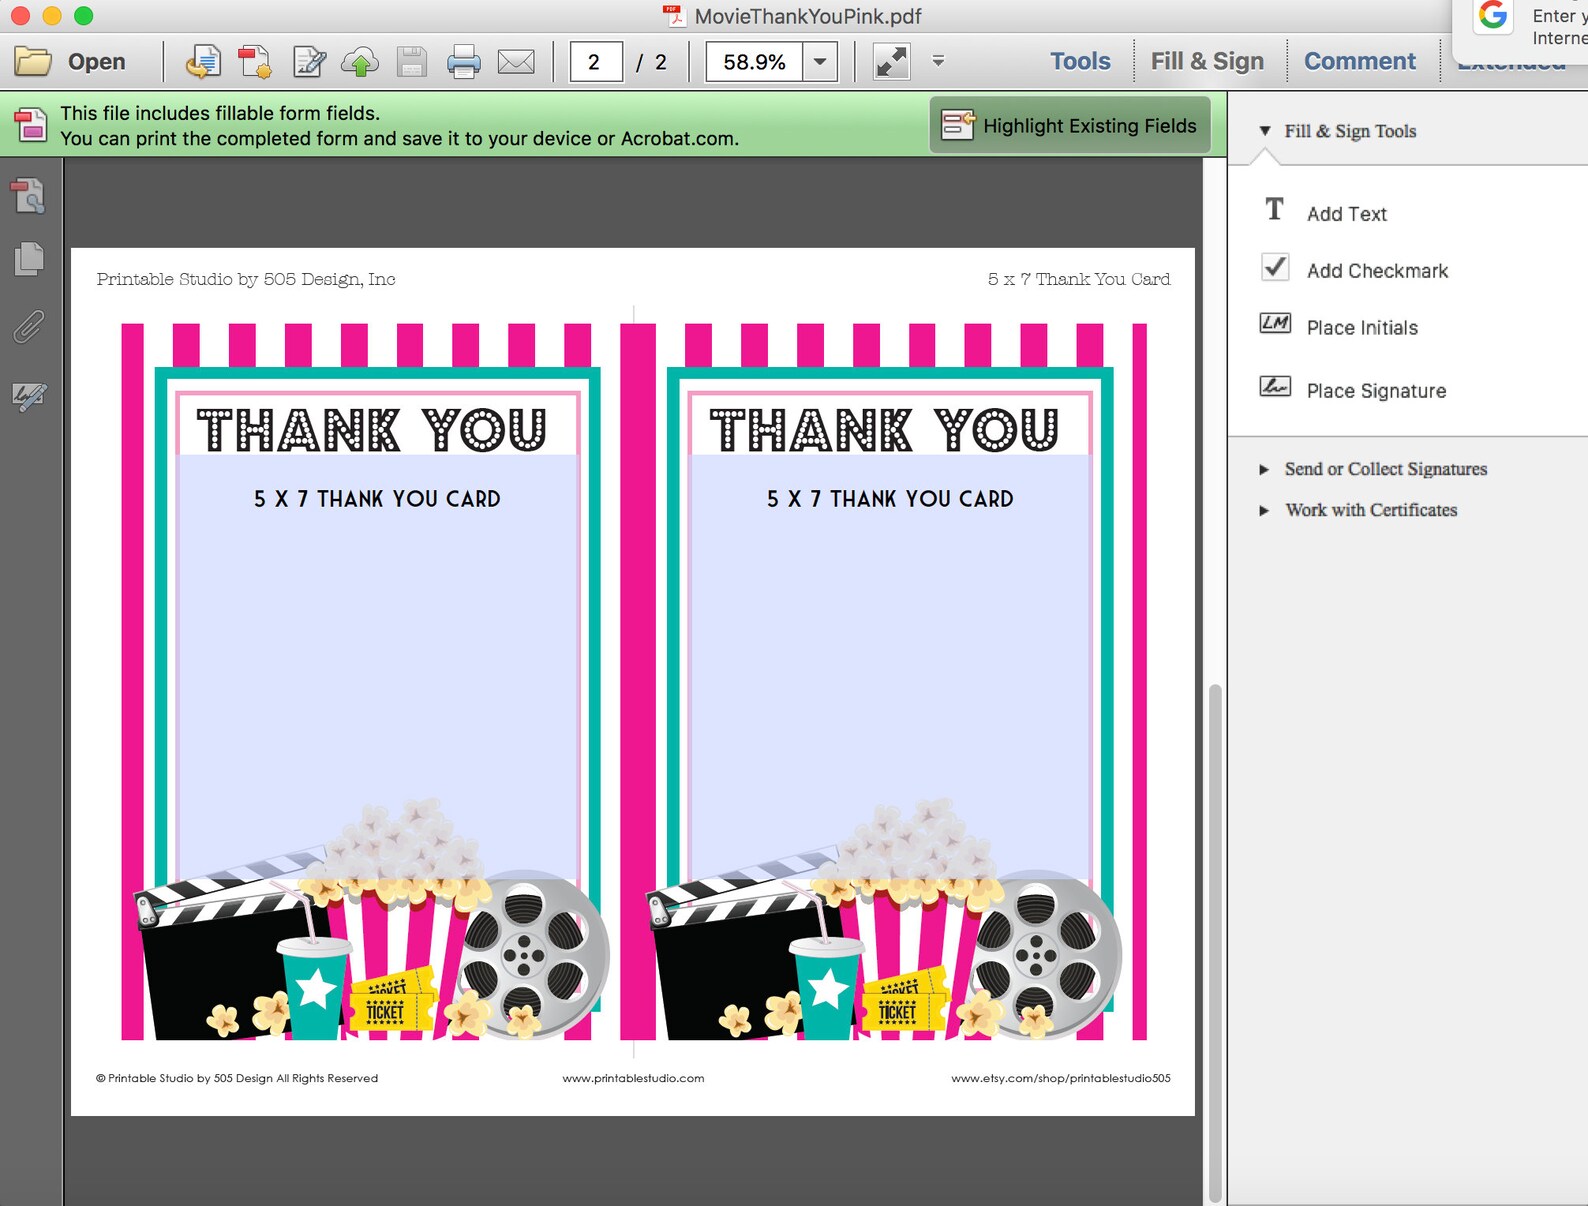Image resolution: width=1588 pixels, height=1206 pixels.
Task: Click the create PDF icon
Action: point(254,62)
